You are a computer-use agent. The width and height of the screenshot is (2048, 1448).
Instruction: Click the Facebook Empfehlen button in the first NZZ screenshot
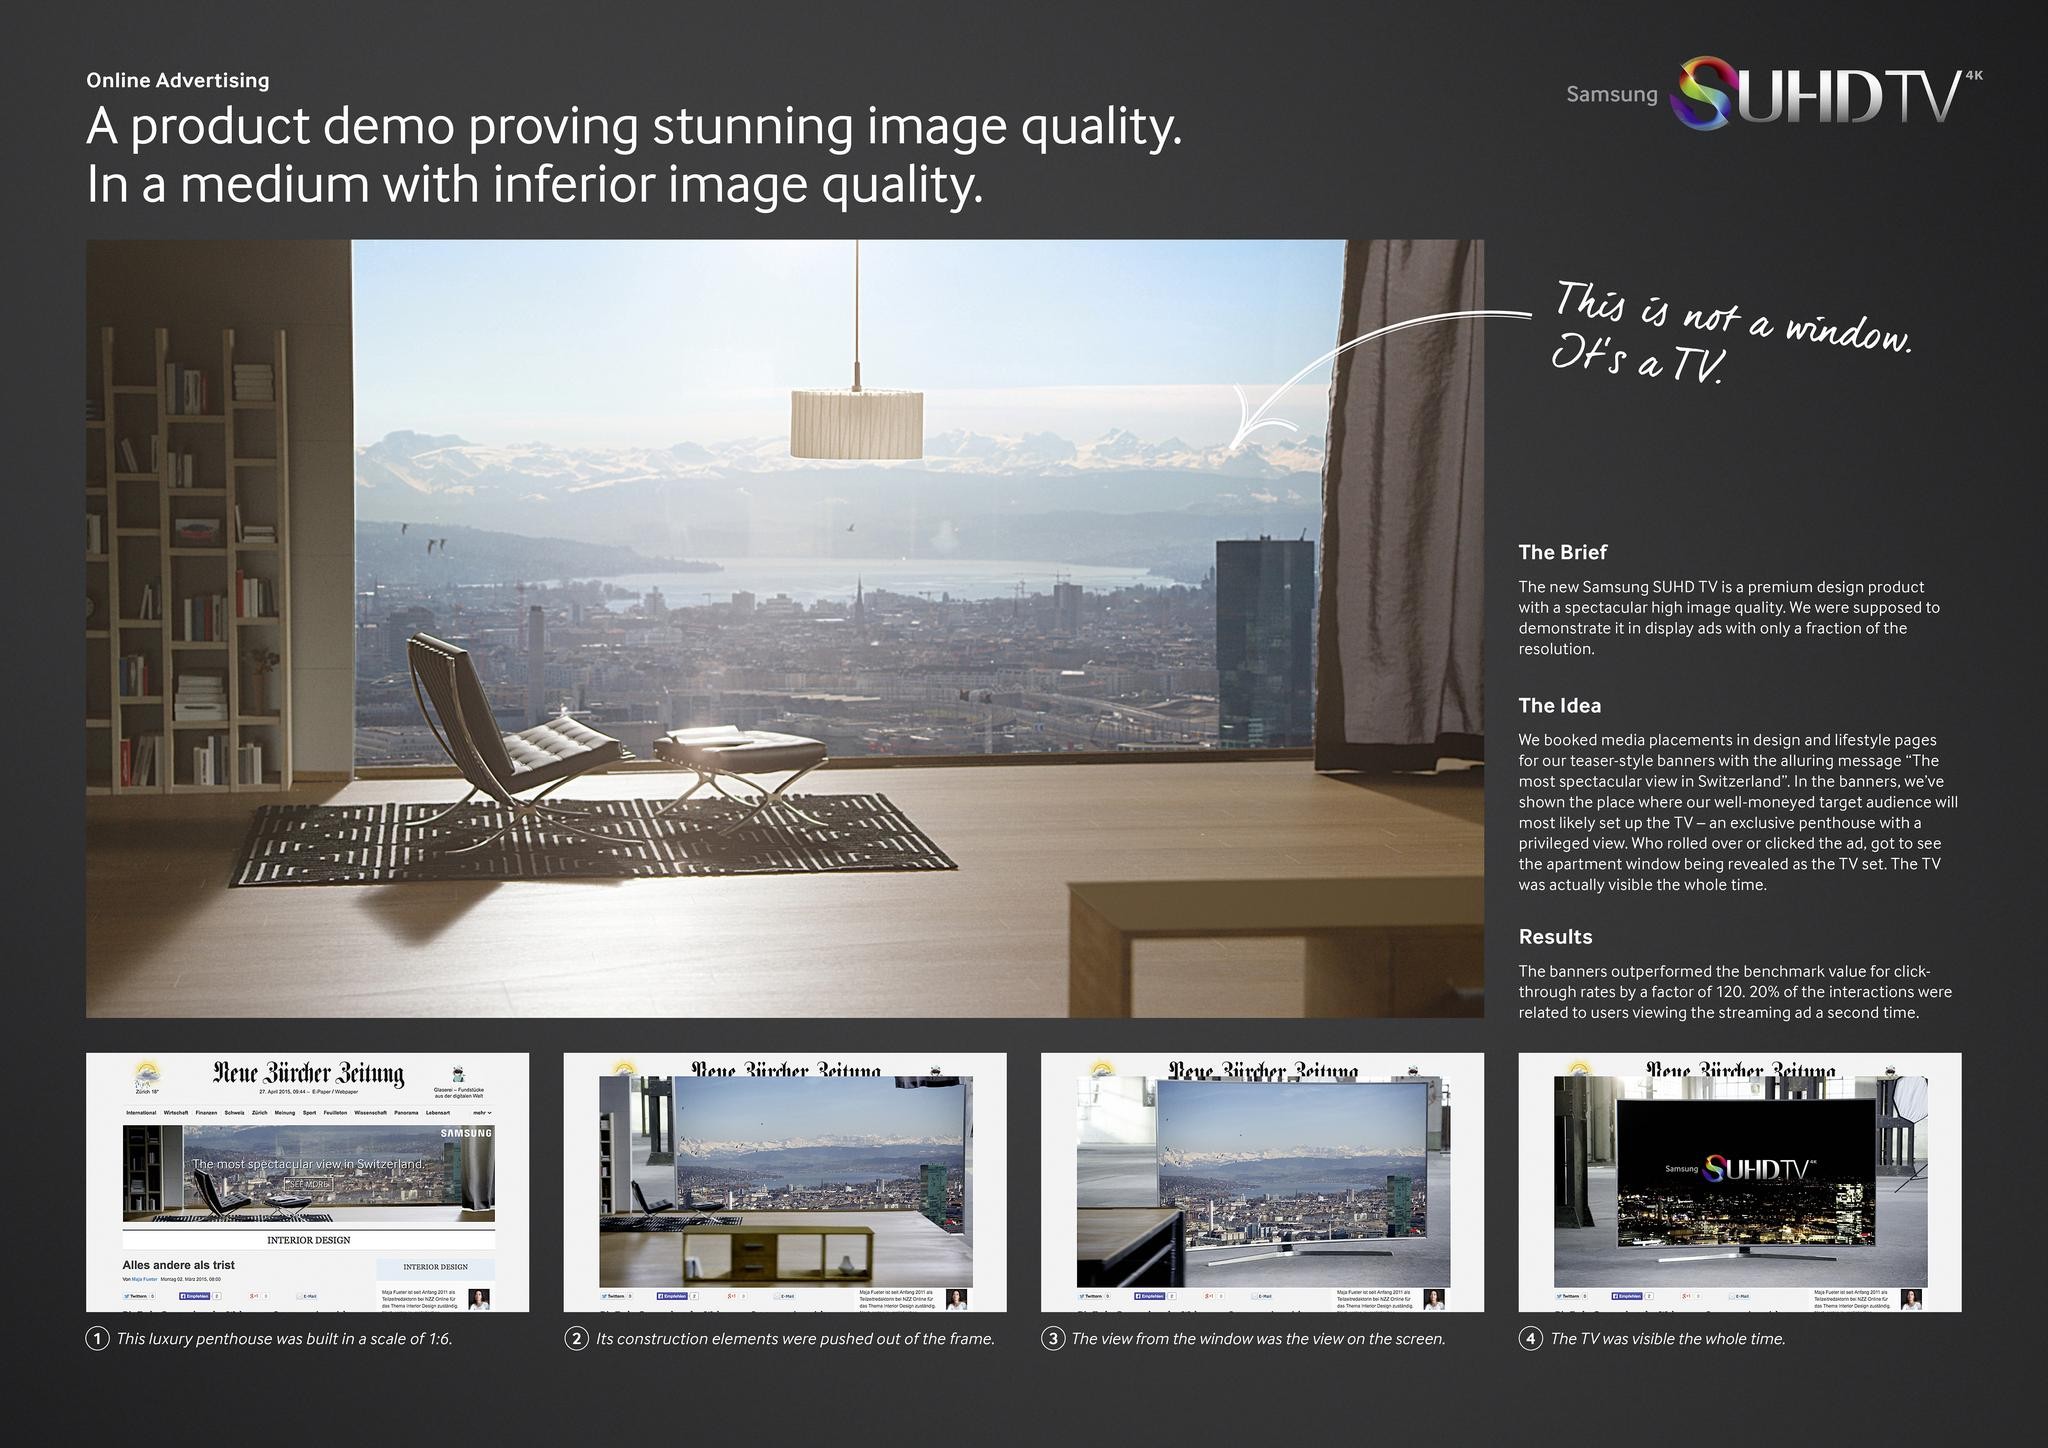194,1296
